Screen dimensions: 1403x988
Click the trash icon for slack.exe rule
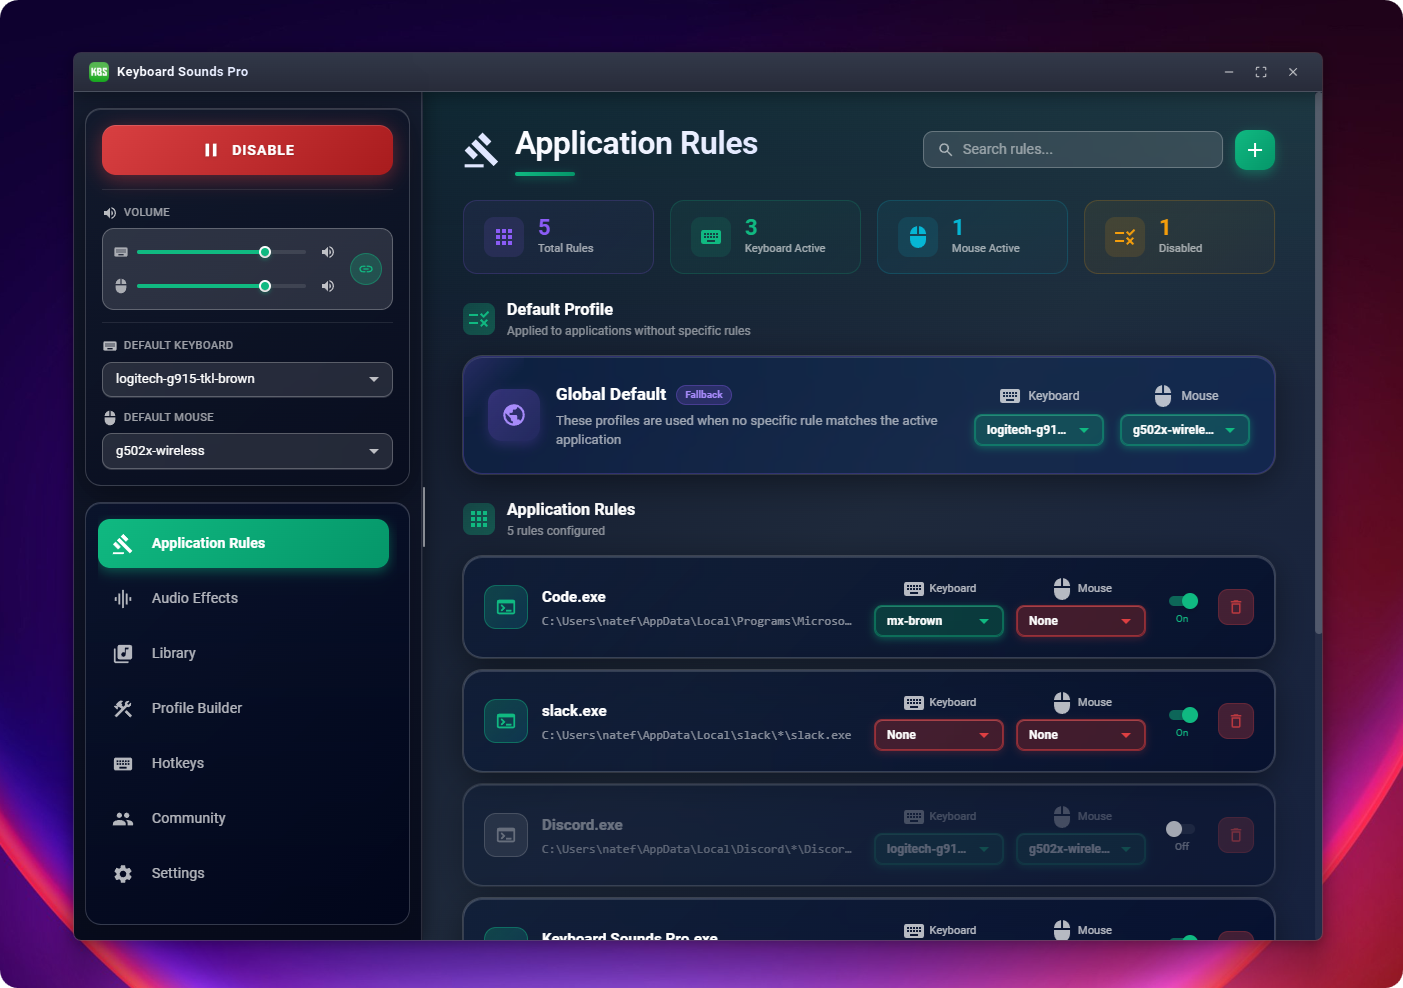[x=1235, y=721]
